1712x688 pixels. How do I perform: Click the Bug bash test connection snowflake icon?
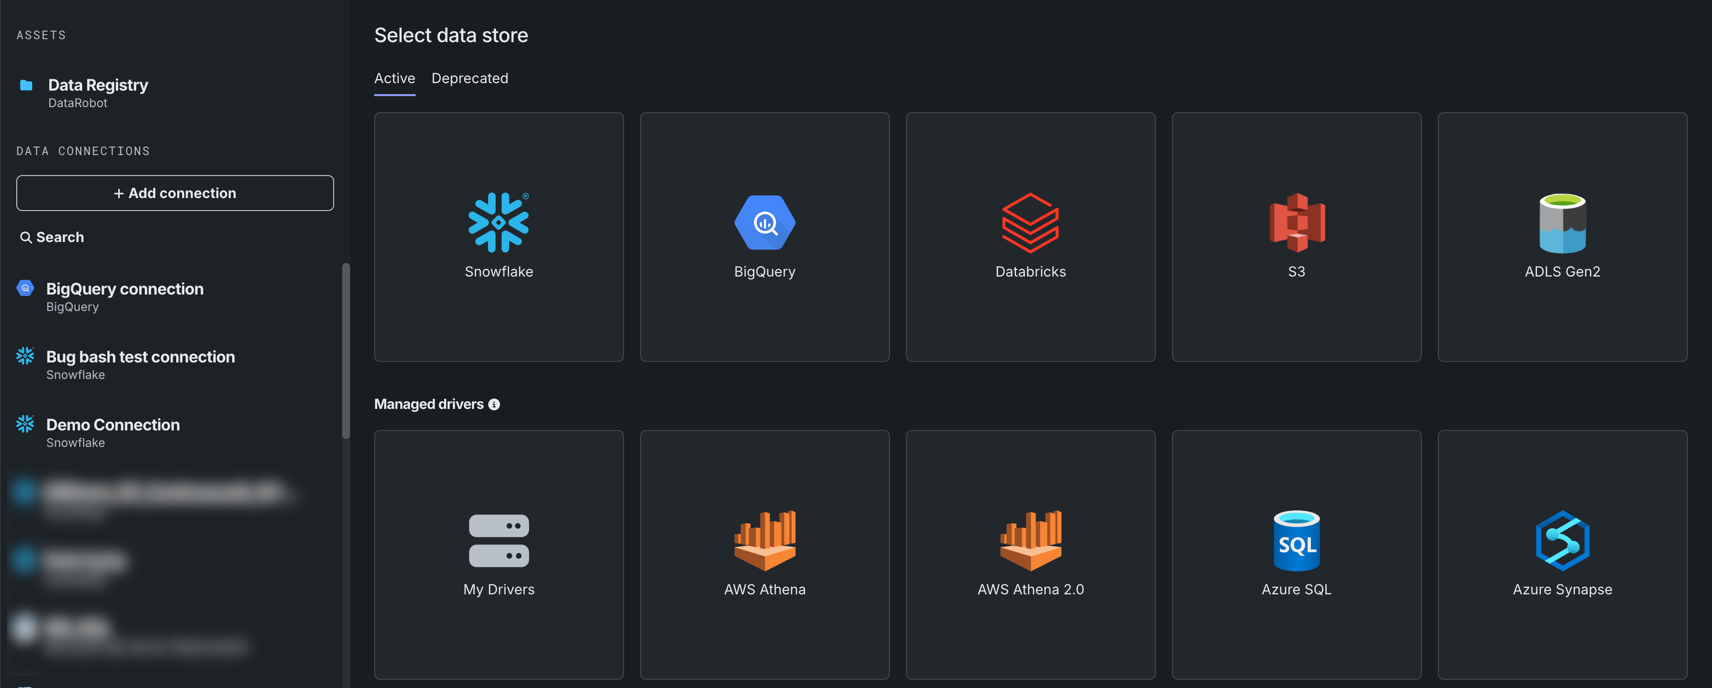pyautogui.click(x=25, y=356)
